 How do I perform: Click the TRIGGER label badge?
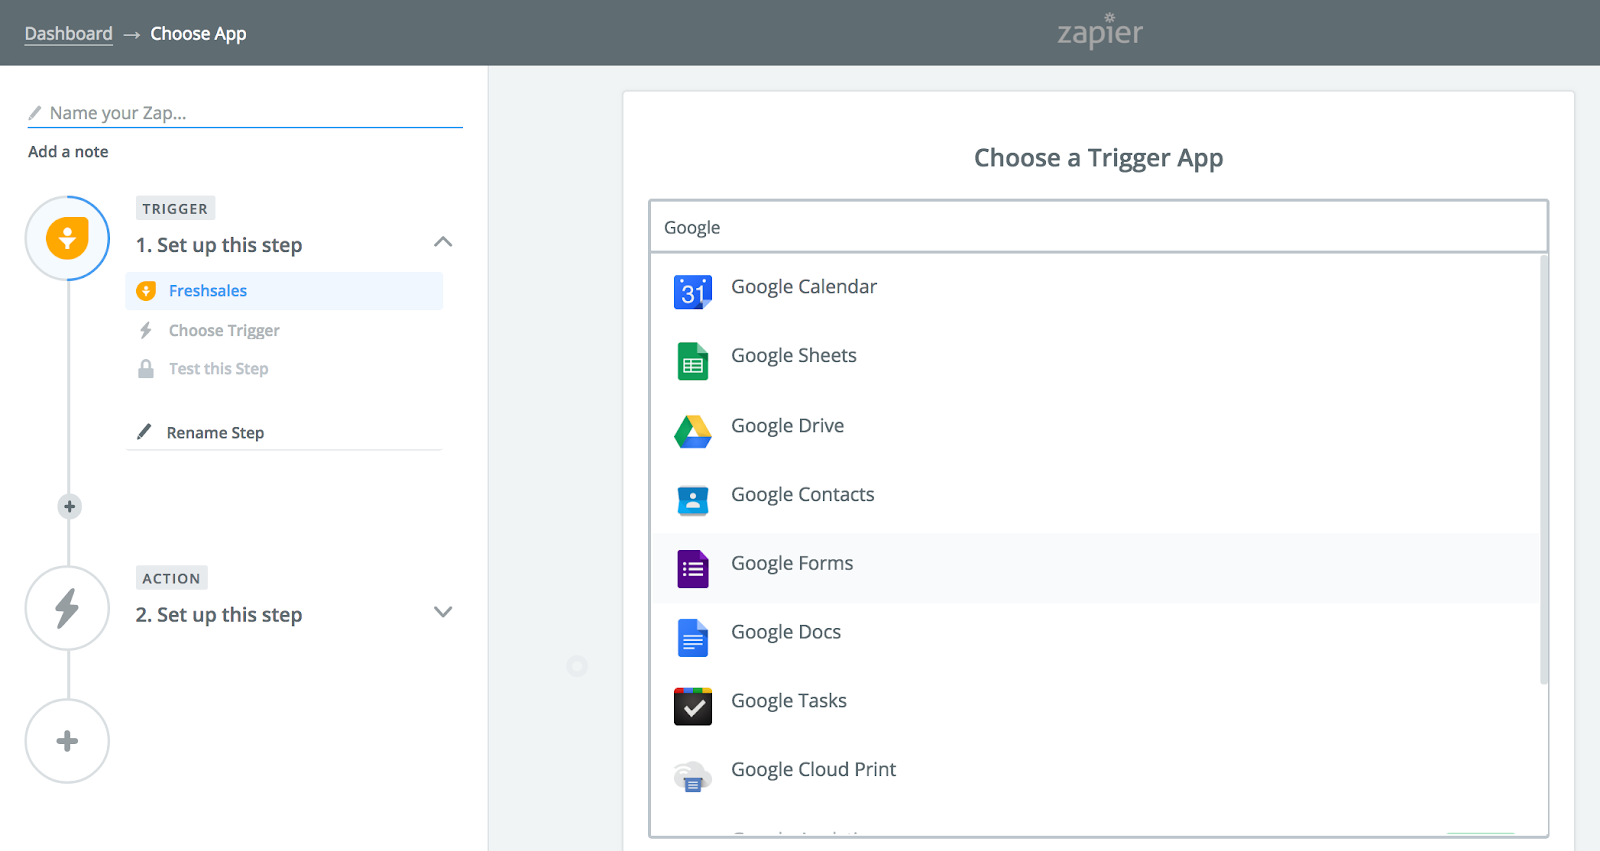[x=175, y=209]
